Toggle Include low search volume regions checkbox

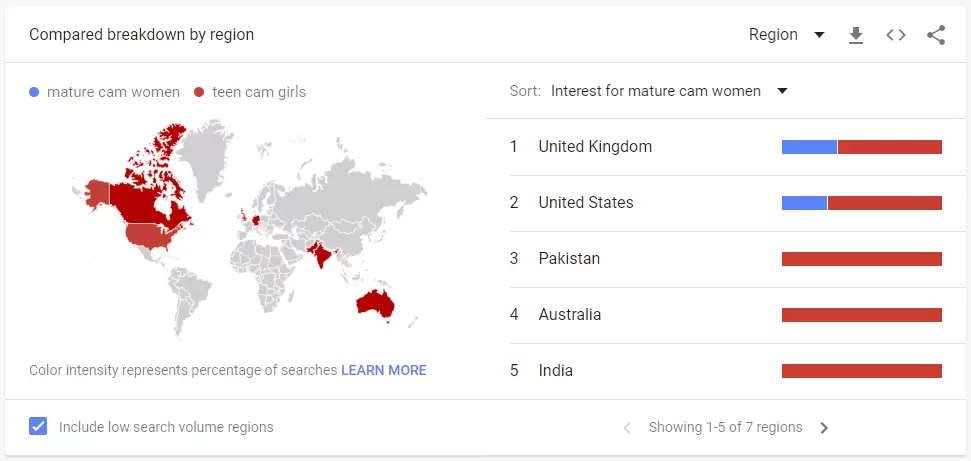38,426
